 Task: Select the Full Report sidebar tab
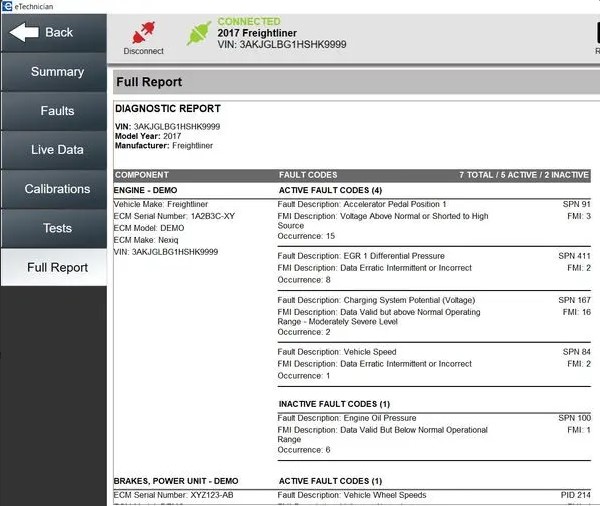(x=56, y=267)
